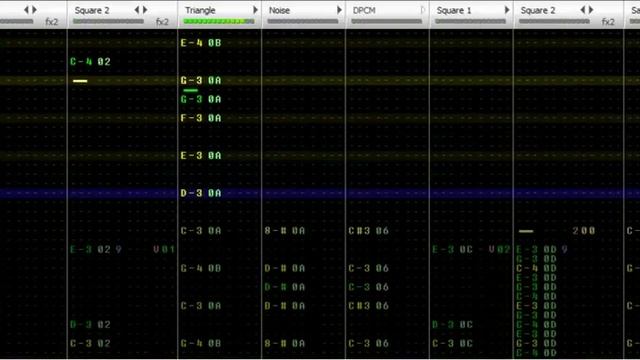Select the green note-cut dash in Triangle

[x=191, y=90]
